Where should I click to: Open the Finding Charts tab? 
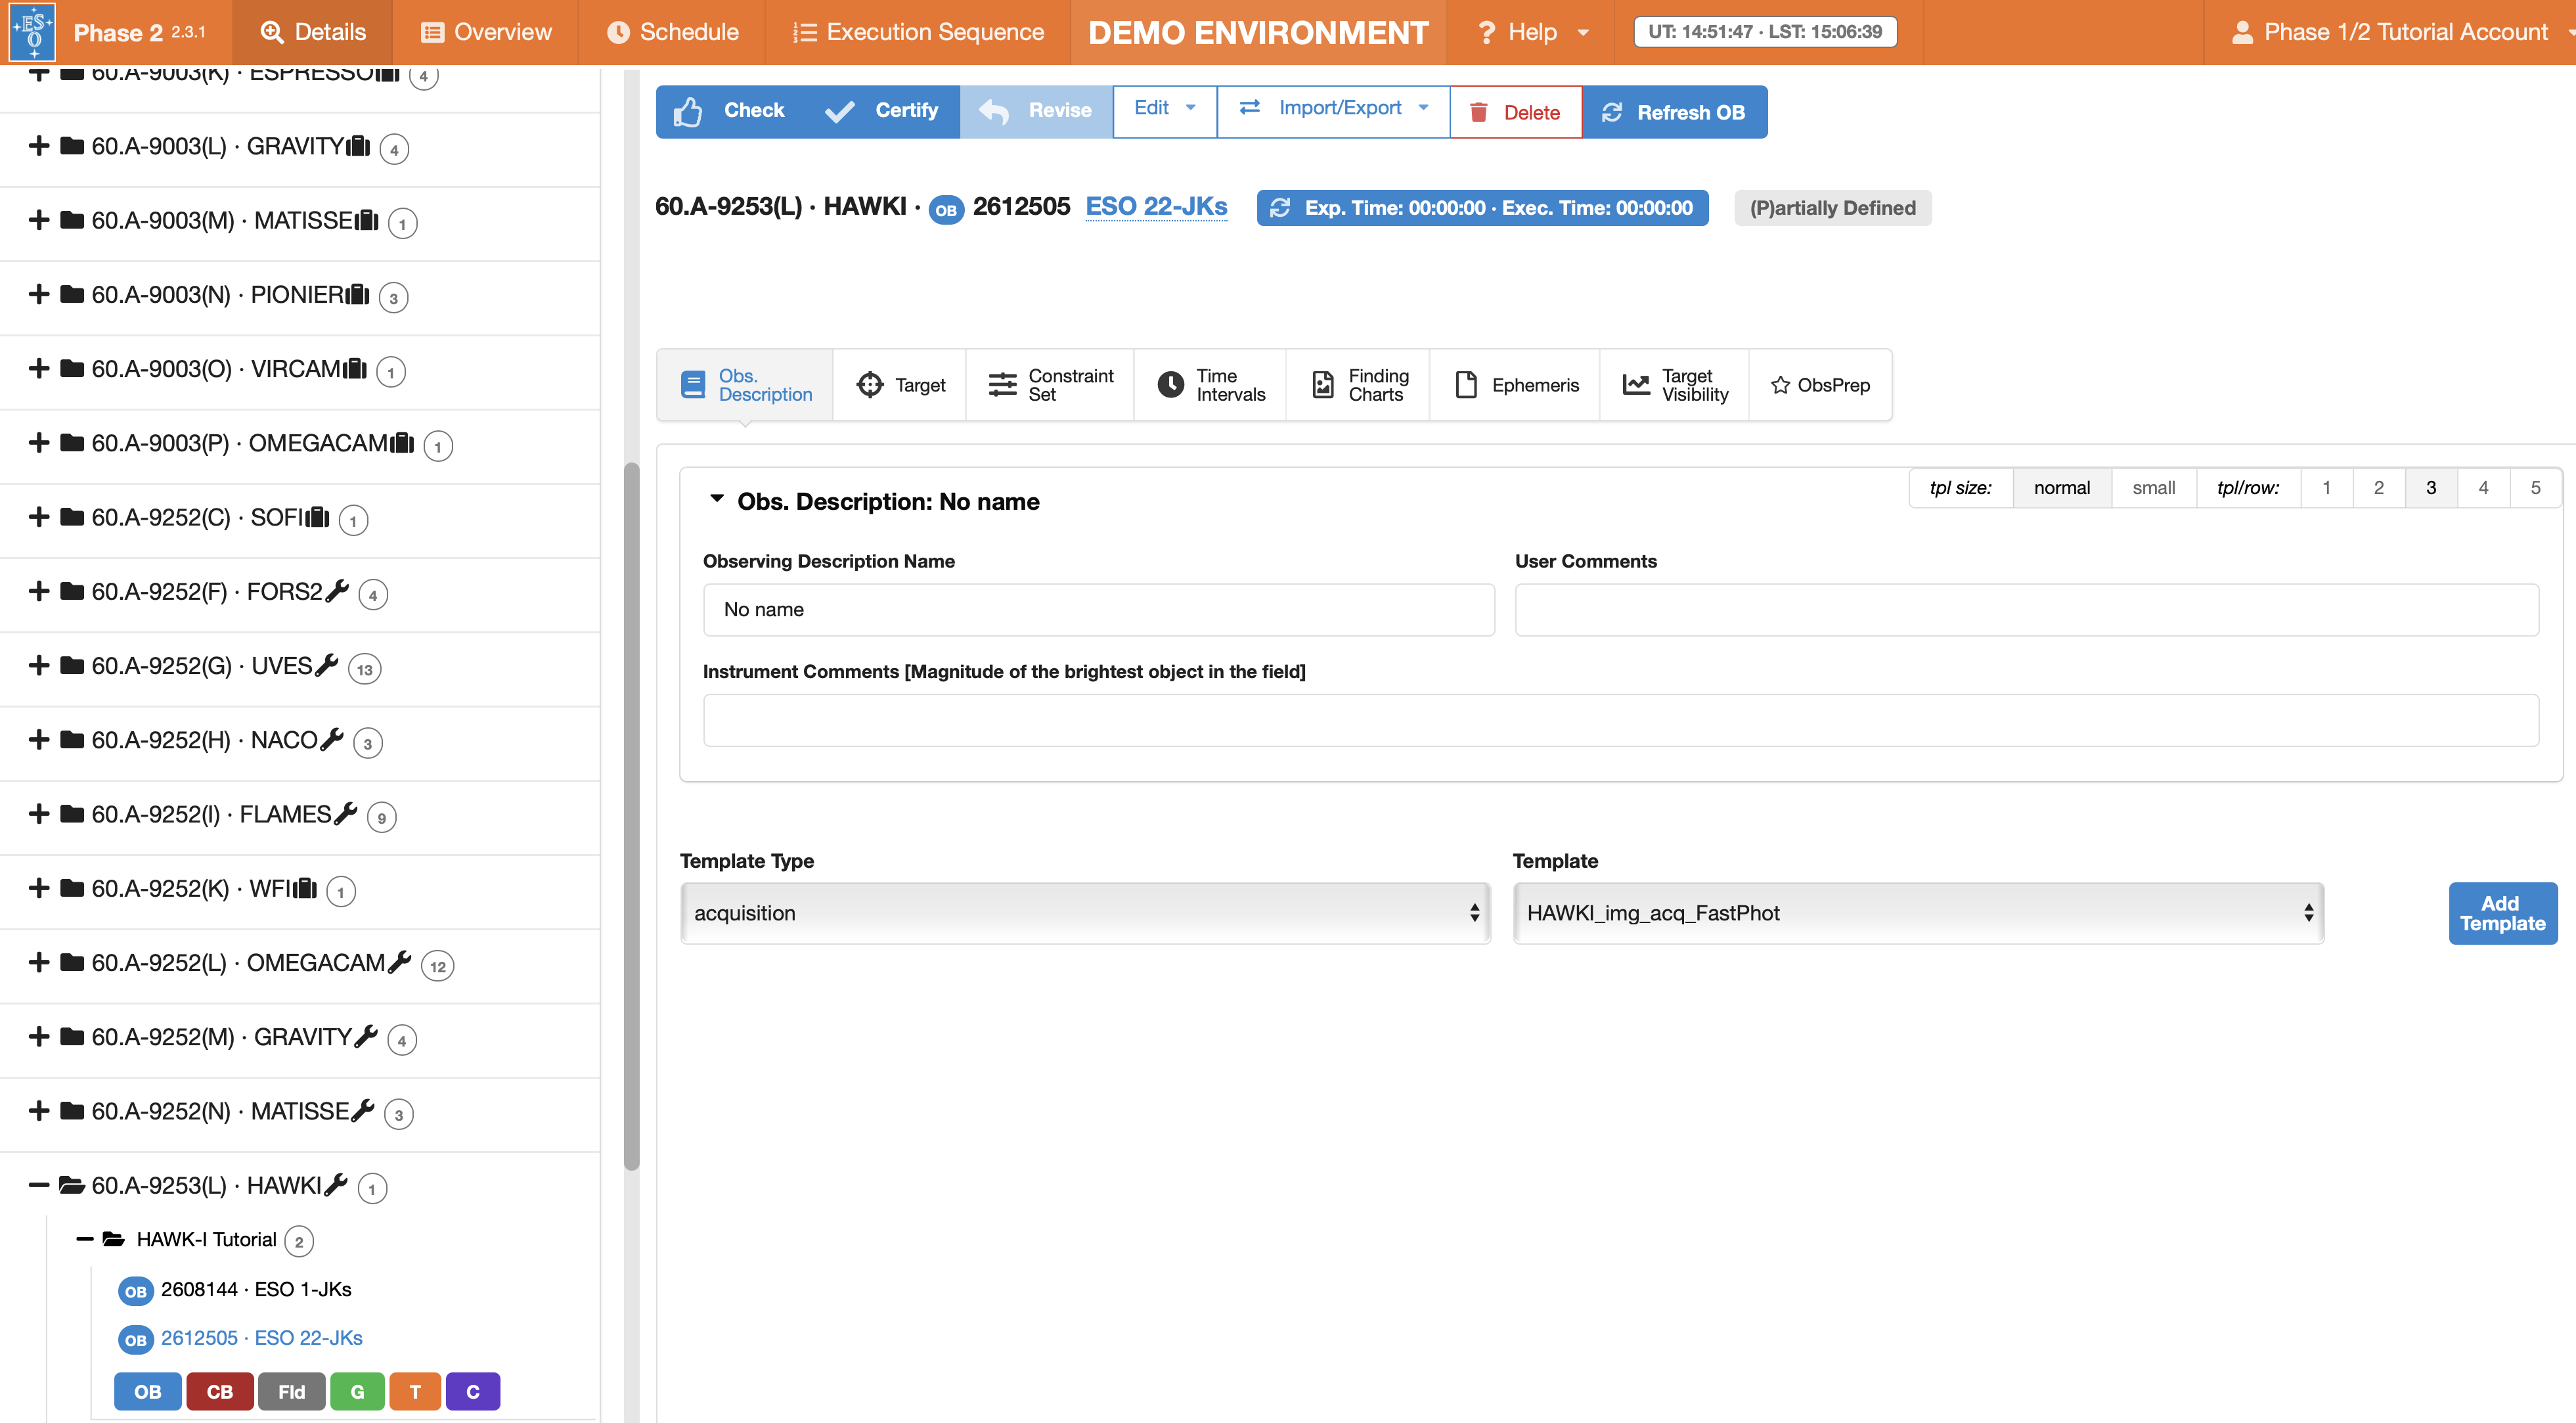pos(1358,385)
